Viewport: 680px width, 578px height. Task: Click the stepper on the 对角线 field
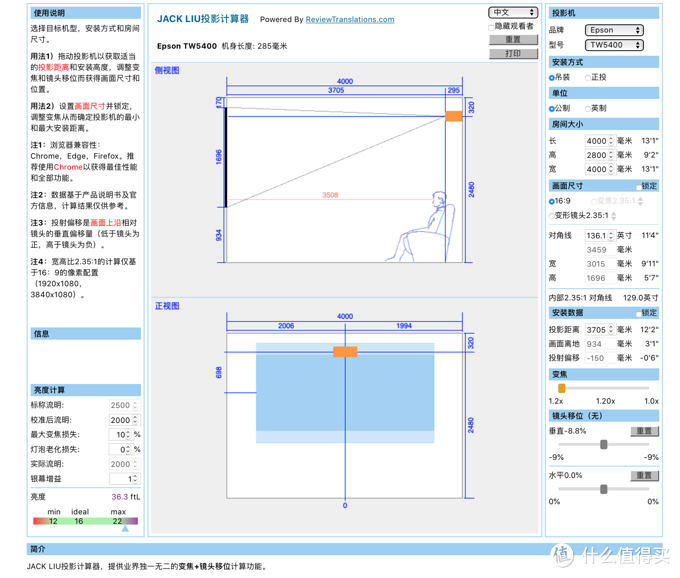click(x=611, y=235)
